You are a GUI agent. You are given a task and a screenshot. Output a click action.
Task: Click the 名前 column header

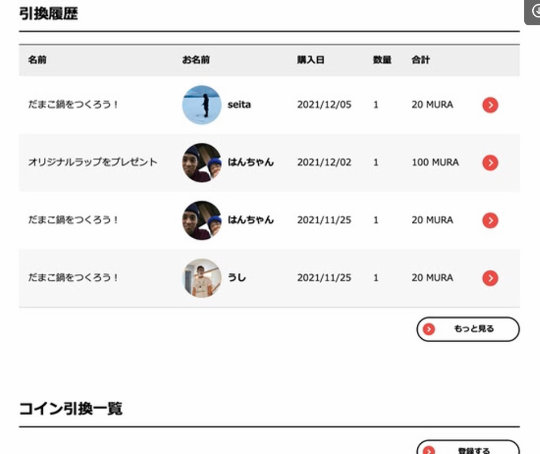37,60
